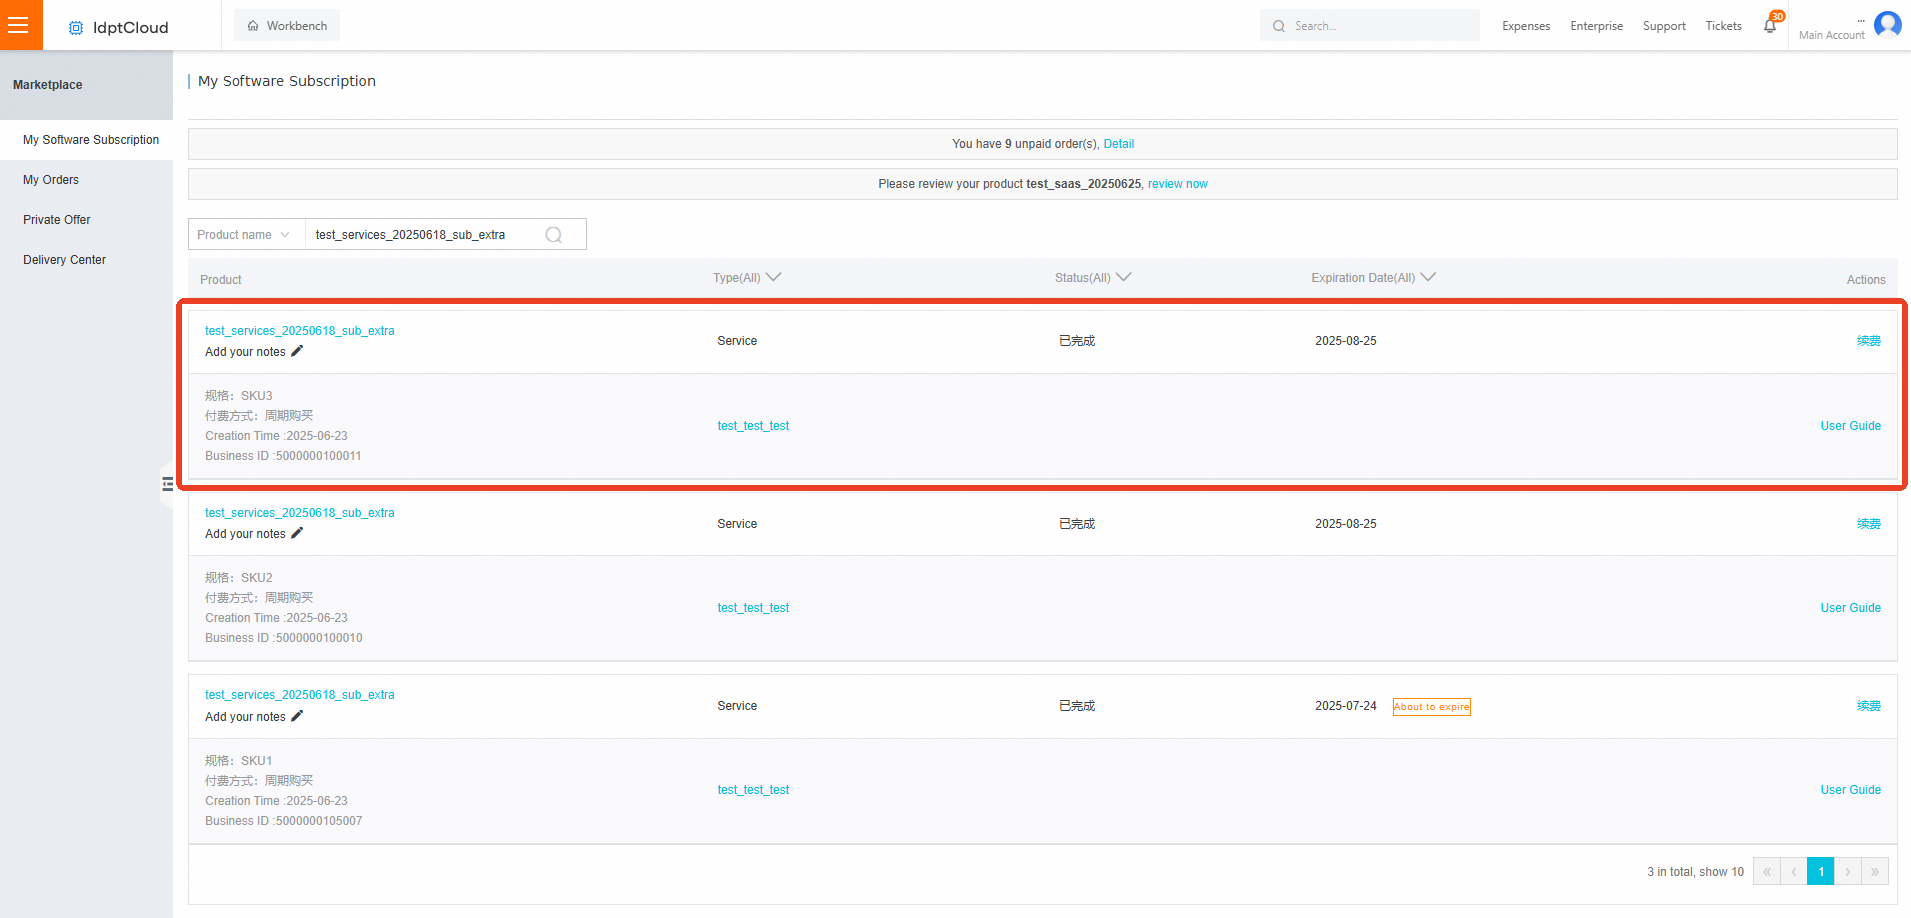
Task: Click the IdptCloud logo icon
Action: point(76,28)
